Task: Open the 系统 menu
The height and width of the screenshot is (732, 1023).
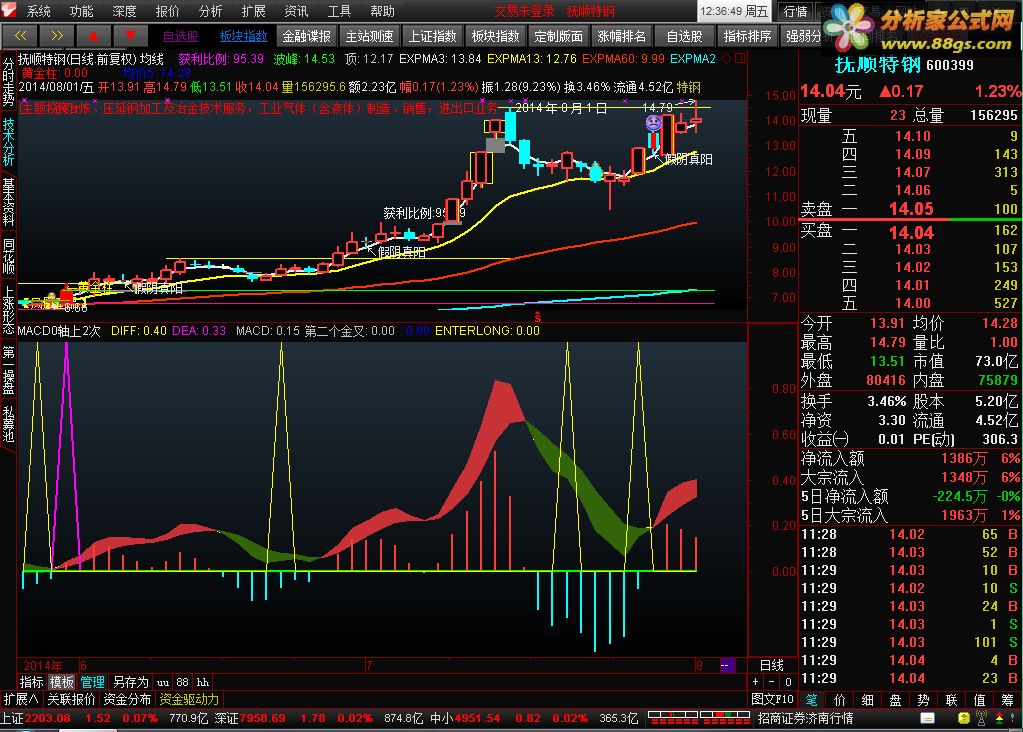Action: point(38,11)
